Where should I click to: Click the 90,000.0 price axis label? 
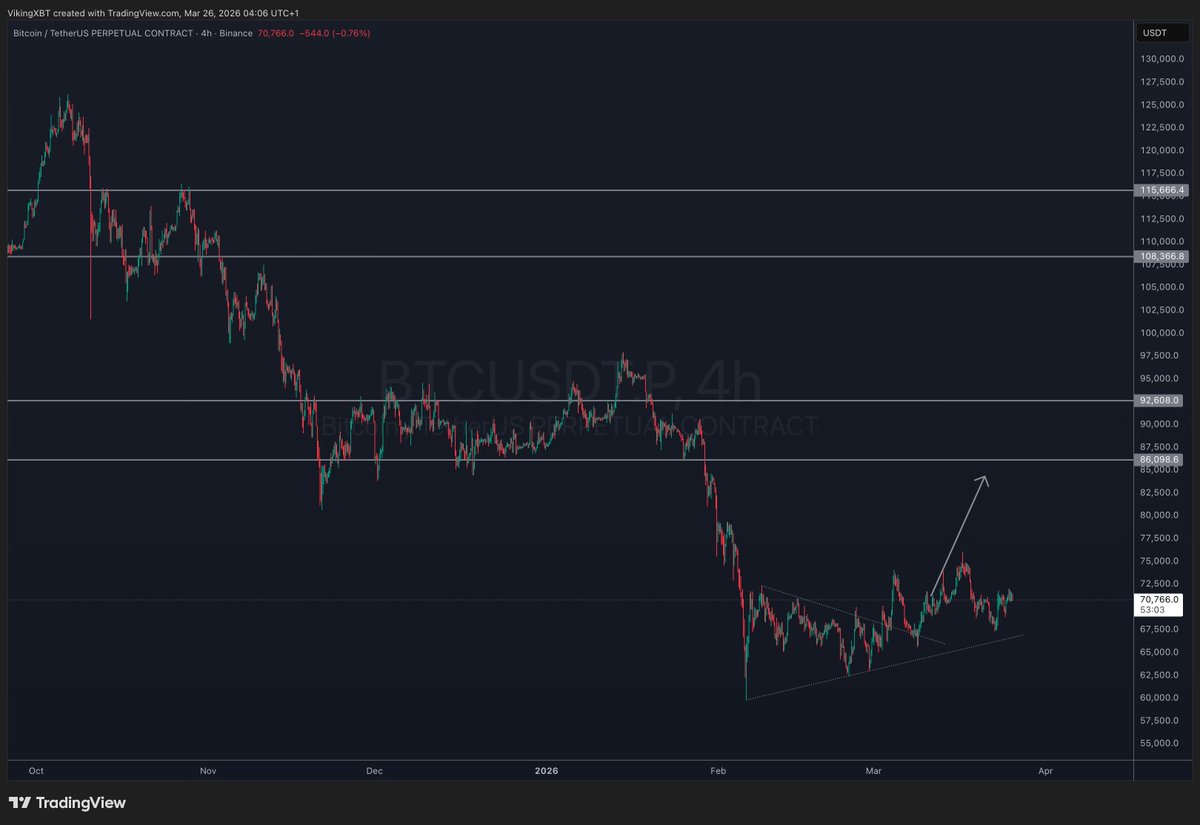tap(1160, 424)
